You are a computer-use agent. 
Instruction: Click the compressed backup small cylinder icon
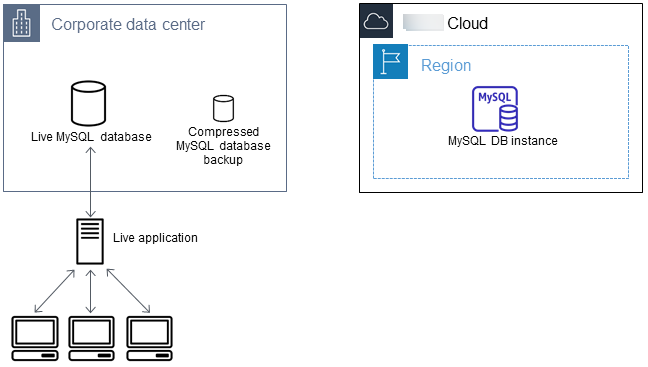coord(224,108)
